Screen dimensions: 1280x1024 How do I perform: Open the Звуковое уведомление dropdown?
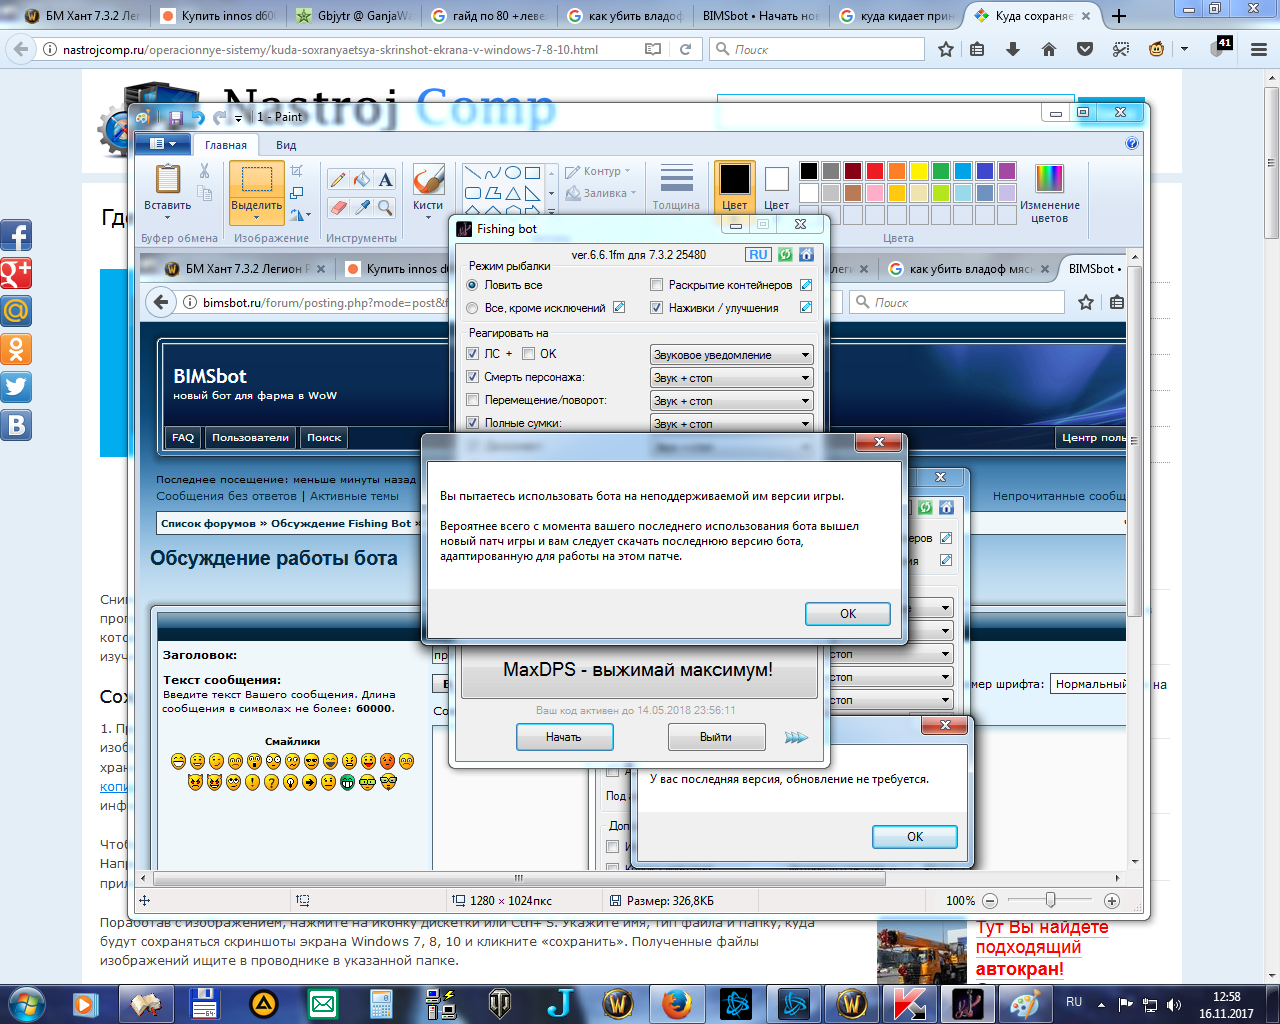click(x=732, y=355)
